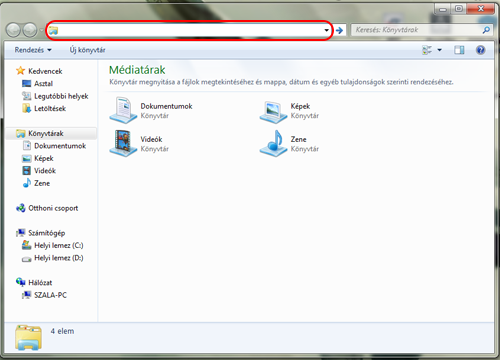500x360 pixels.
Task: Select Számítógép in the navigation pane
Action: tap(47, 233)
